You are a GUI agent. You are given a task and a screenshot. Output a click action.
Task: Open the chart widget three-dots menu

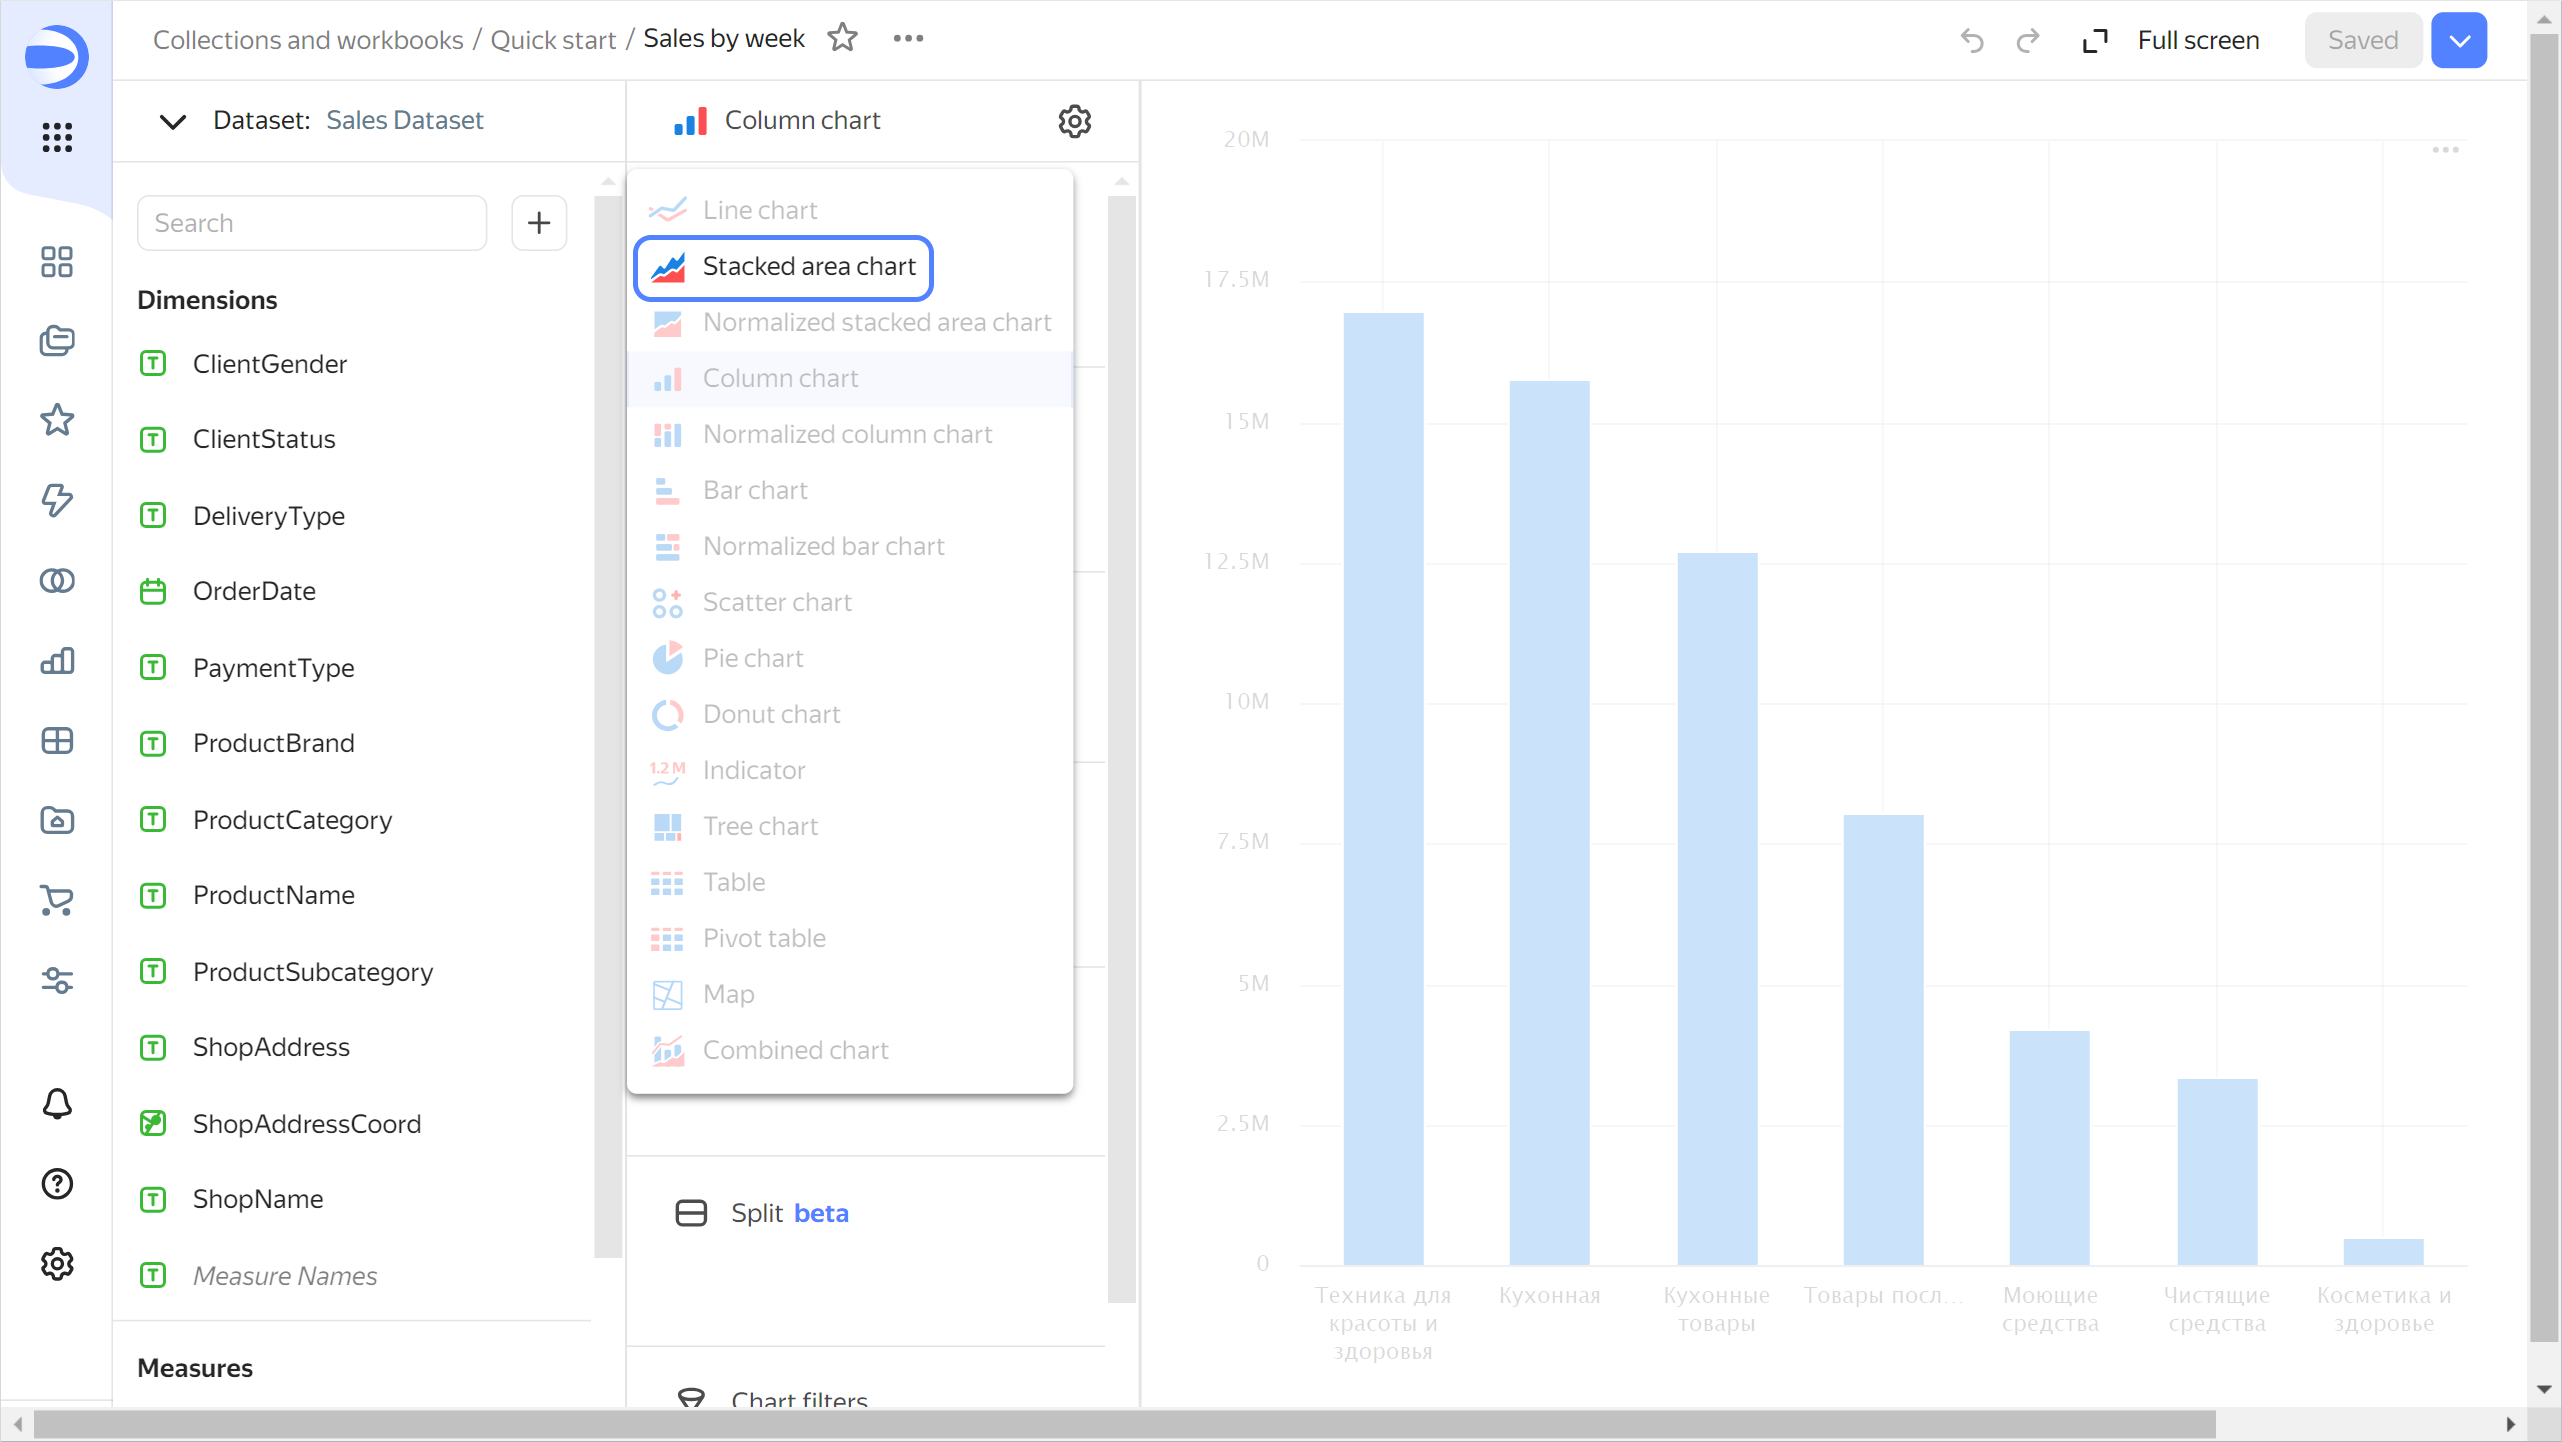(x=2445, y=150)
